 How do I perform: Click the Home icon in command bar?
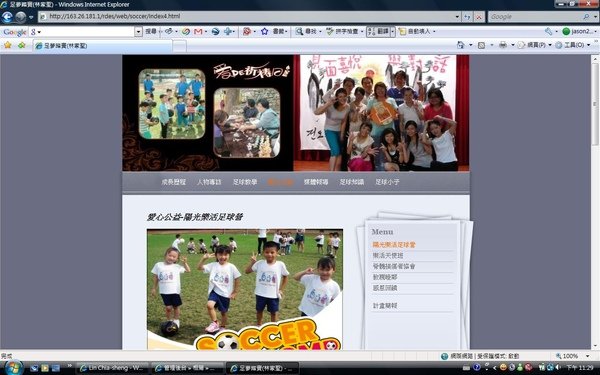pyautogui.click(x=461, y=45)
